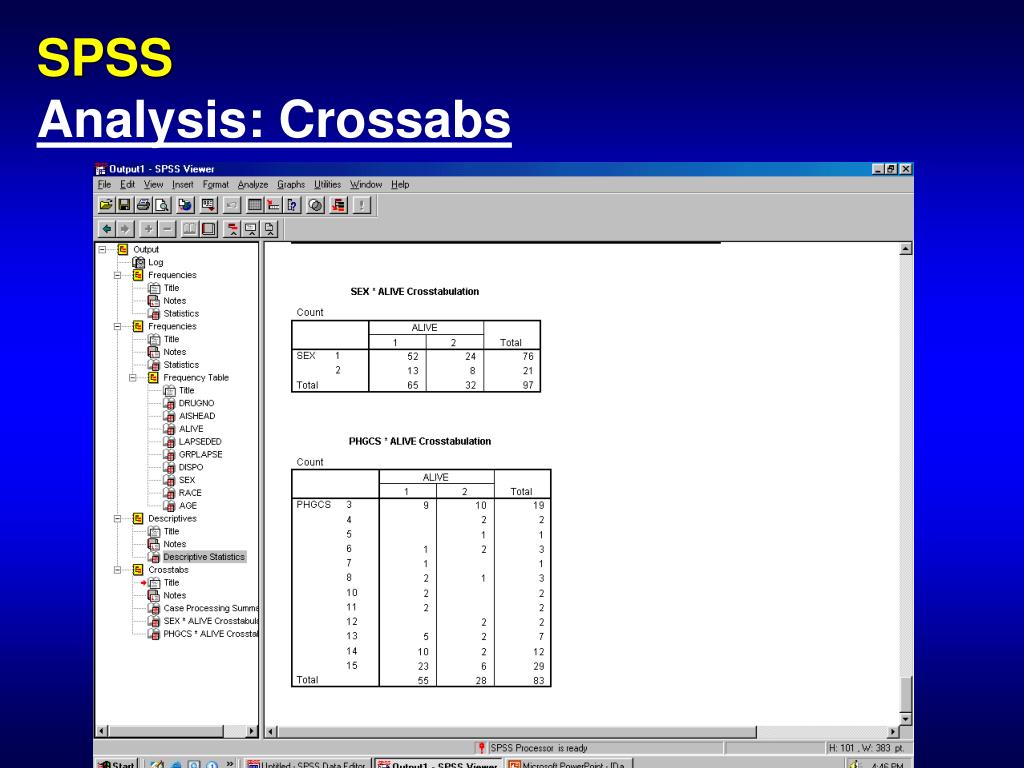Click the Expand plus outline toolbar icon

(x=148, y=229)
